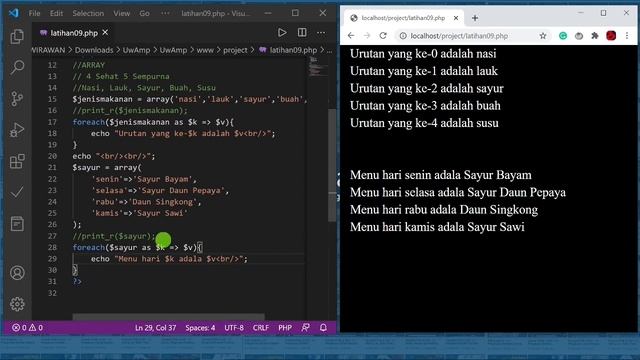The height and width of the screenshot is (360, 640).
Task: Click the feedback icon in the status bar
Action: (305, 328)
